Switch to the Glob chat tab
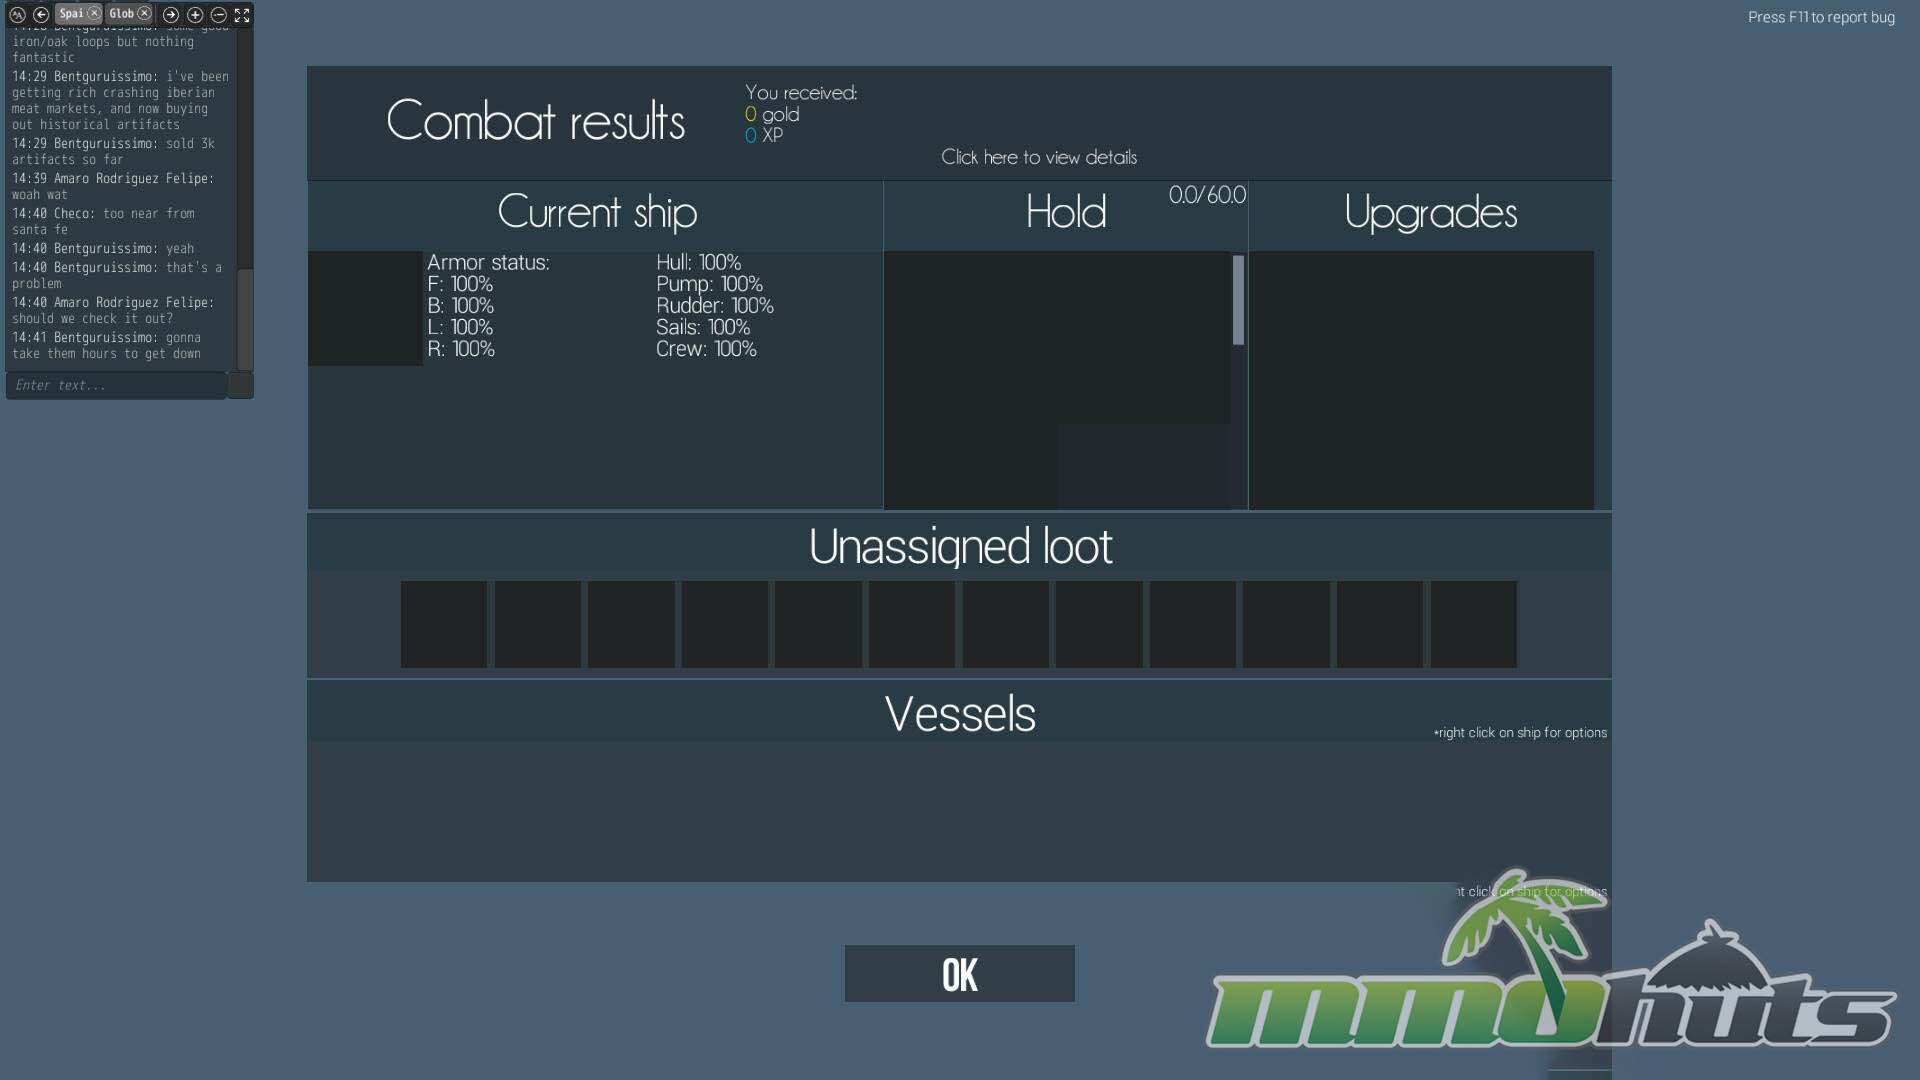The height and width of the screenshot is (1080, 1920). click(x=121, y=13)
